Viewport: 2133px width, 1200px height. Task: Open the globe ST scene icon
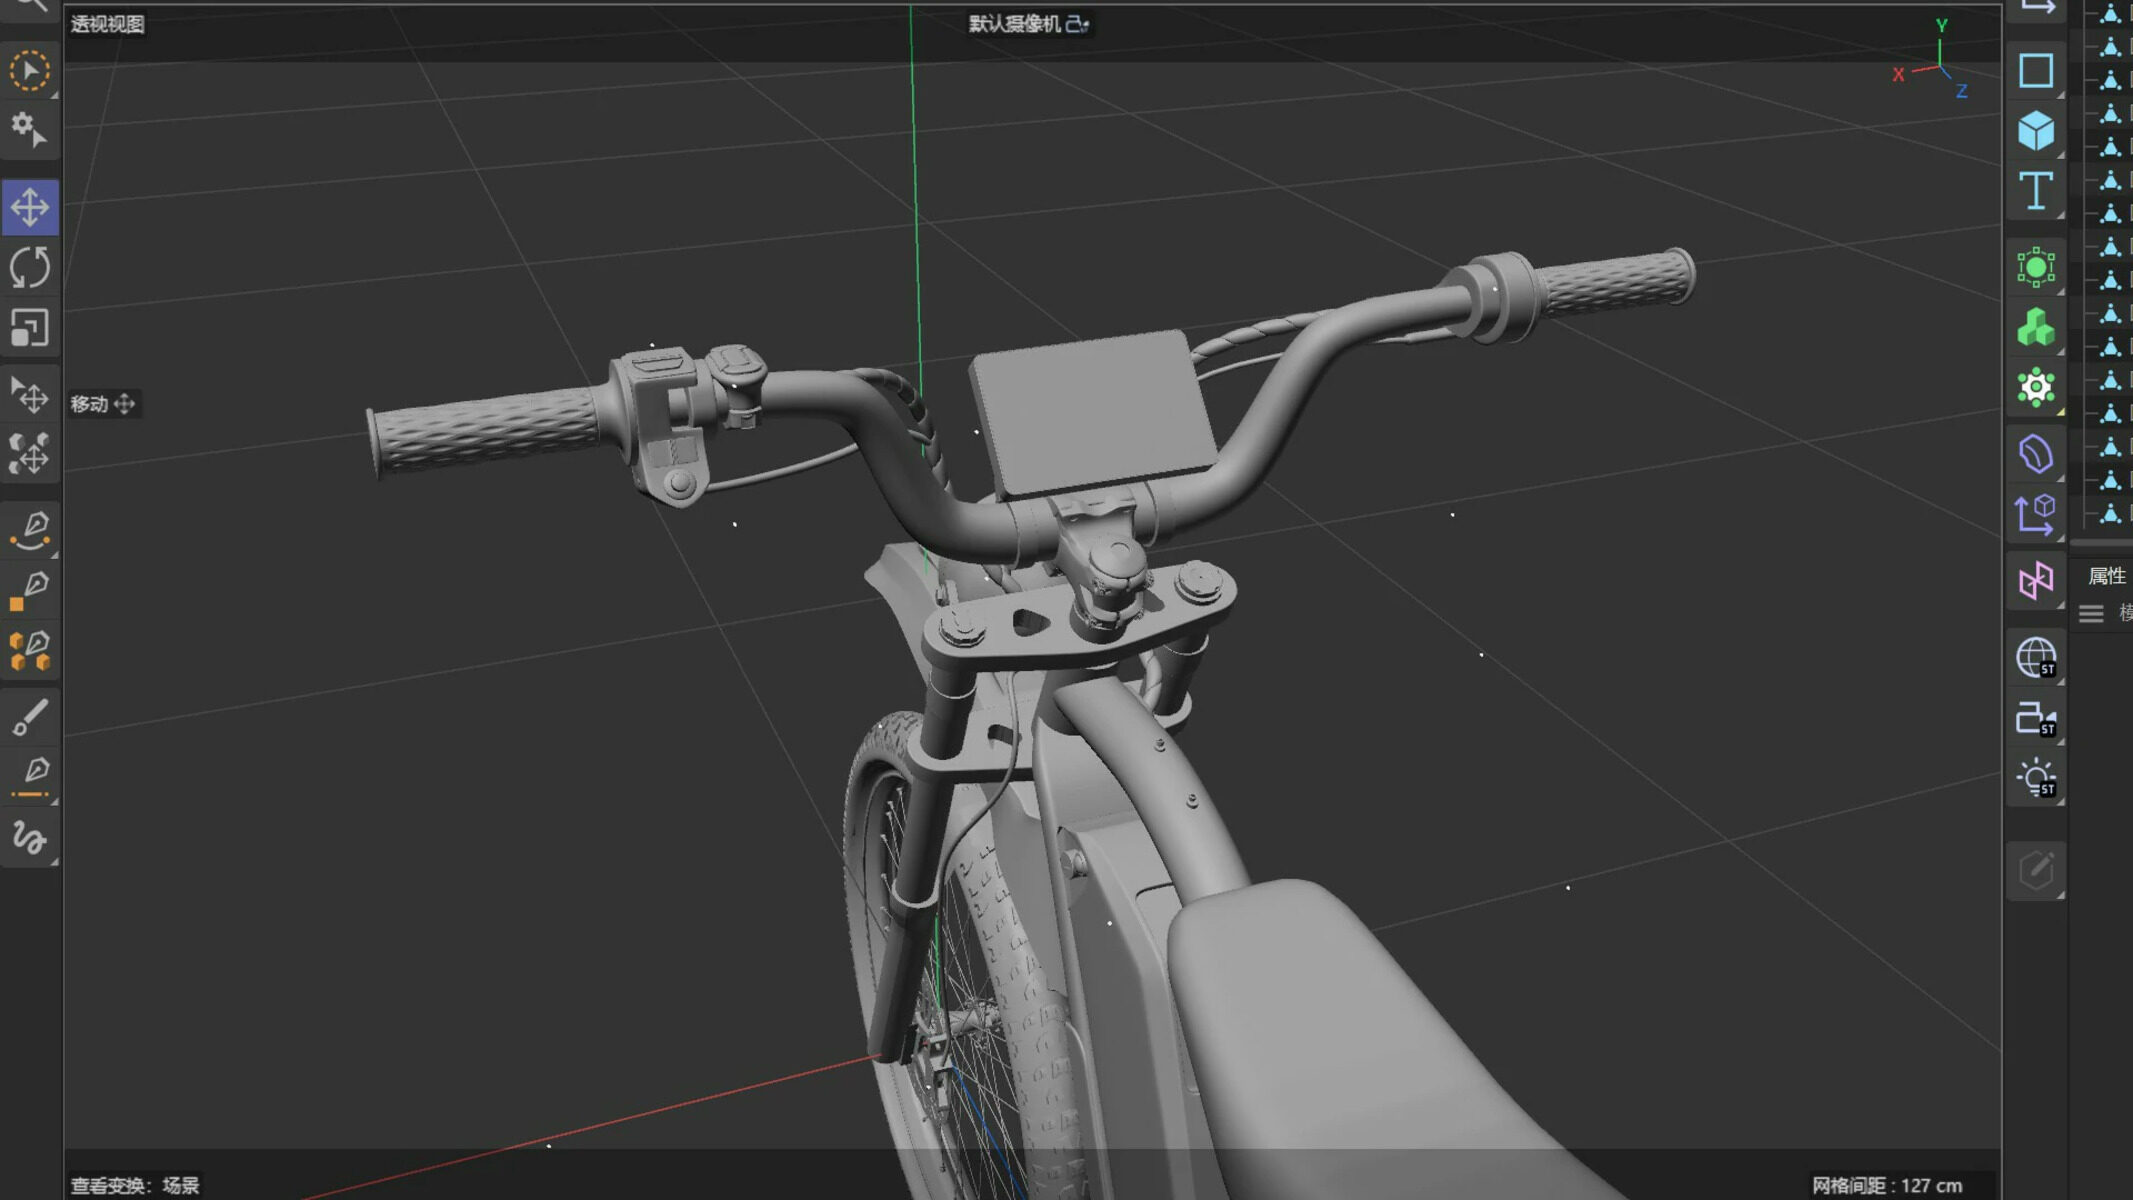coord(2036,659)
